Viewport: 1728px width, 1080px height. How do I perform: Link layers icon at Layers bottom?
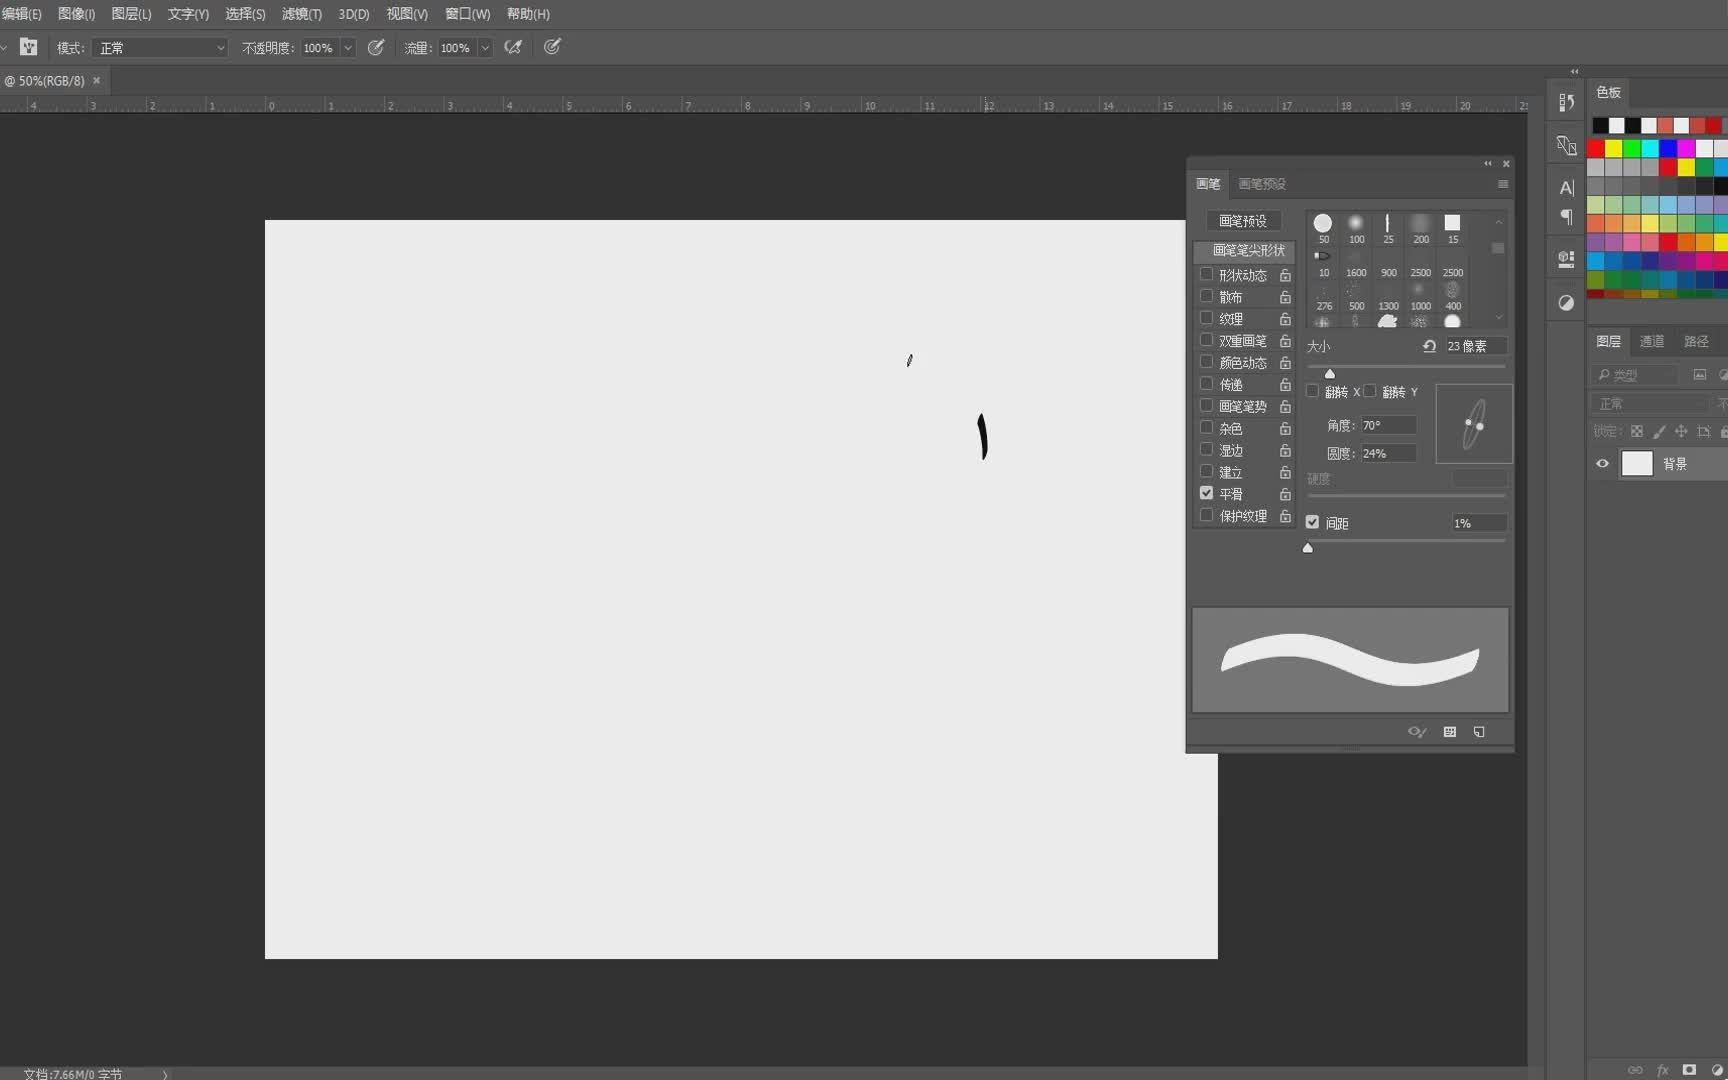tap(1635, 1070)
